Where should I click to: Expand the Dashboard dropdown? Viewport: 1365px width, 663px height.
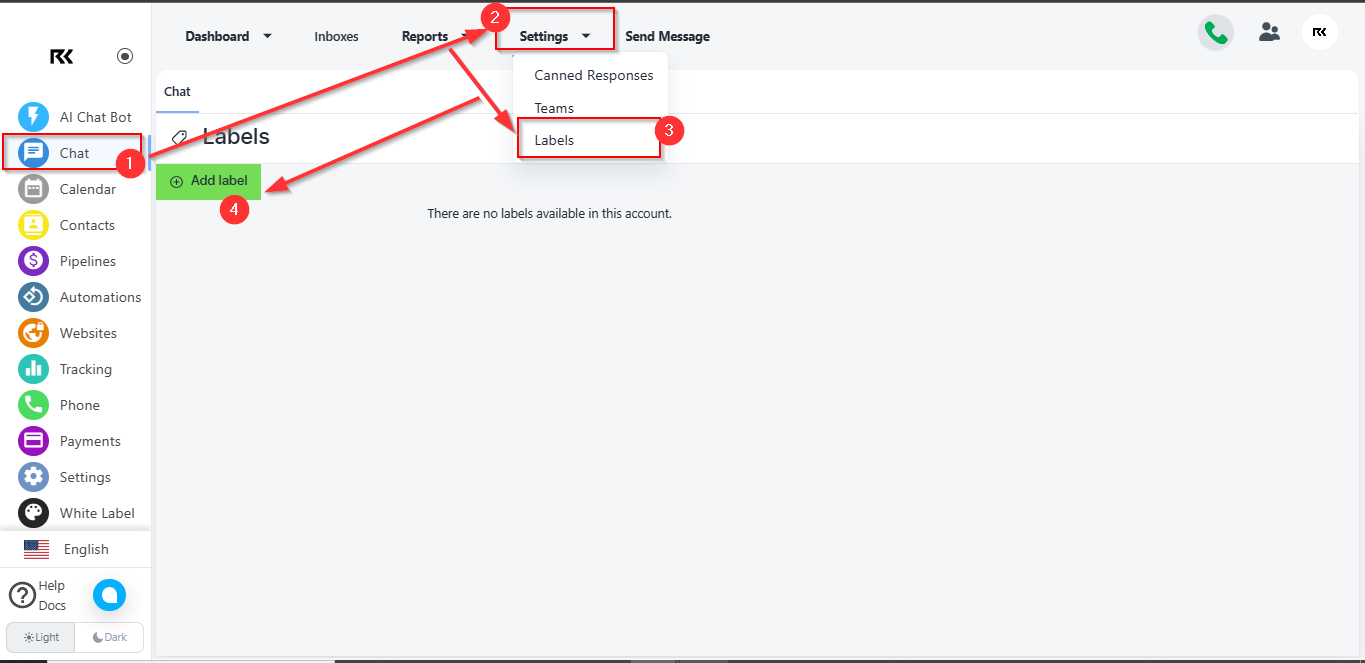click(228, 36)
